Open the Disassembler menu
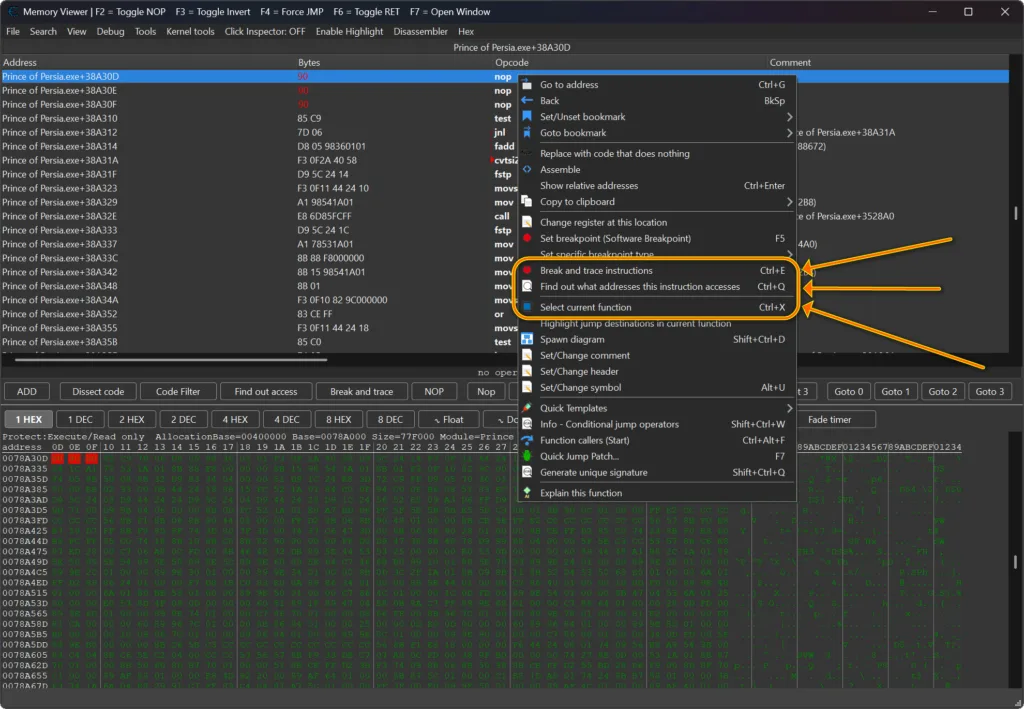The height and width of the screenshot is (709, 1024). 421,31
